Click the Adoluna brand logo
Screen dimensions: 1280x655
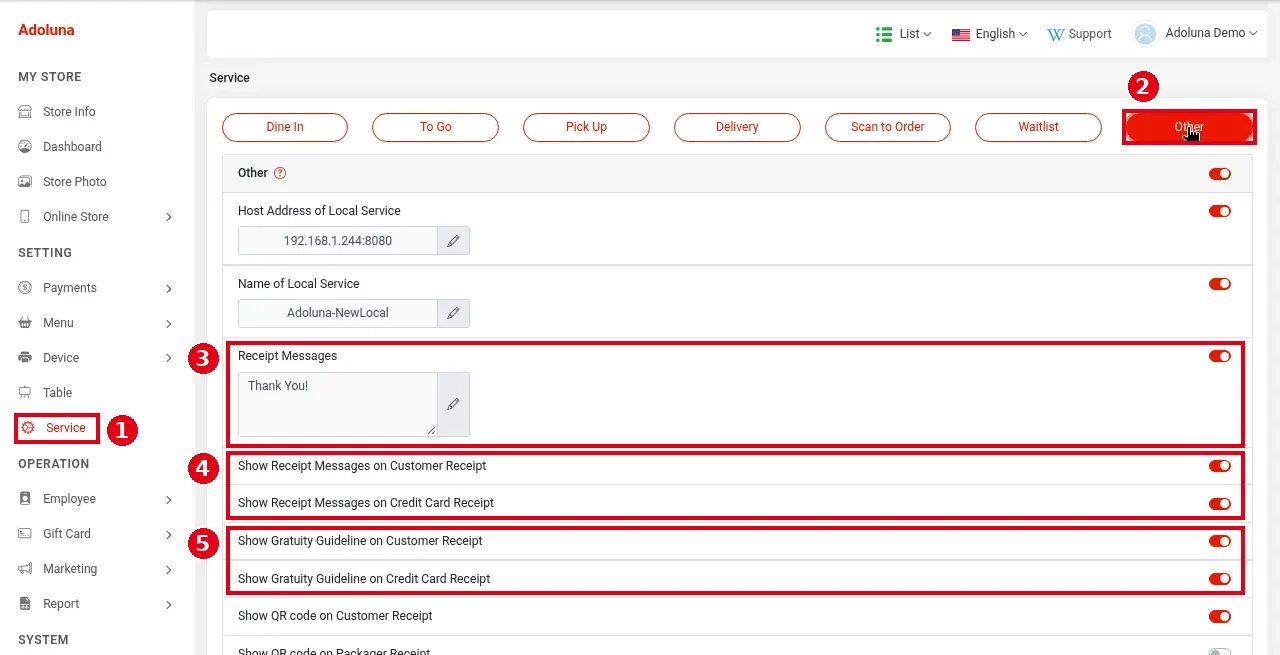coord(46,30)
